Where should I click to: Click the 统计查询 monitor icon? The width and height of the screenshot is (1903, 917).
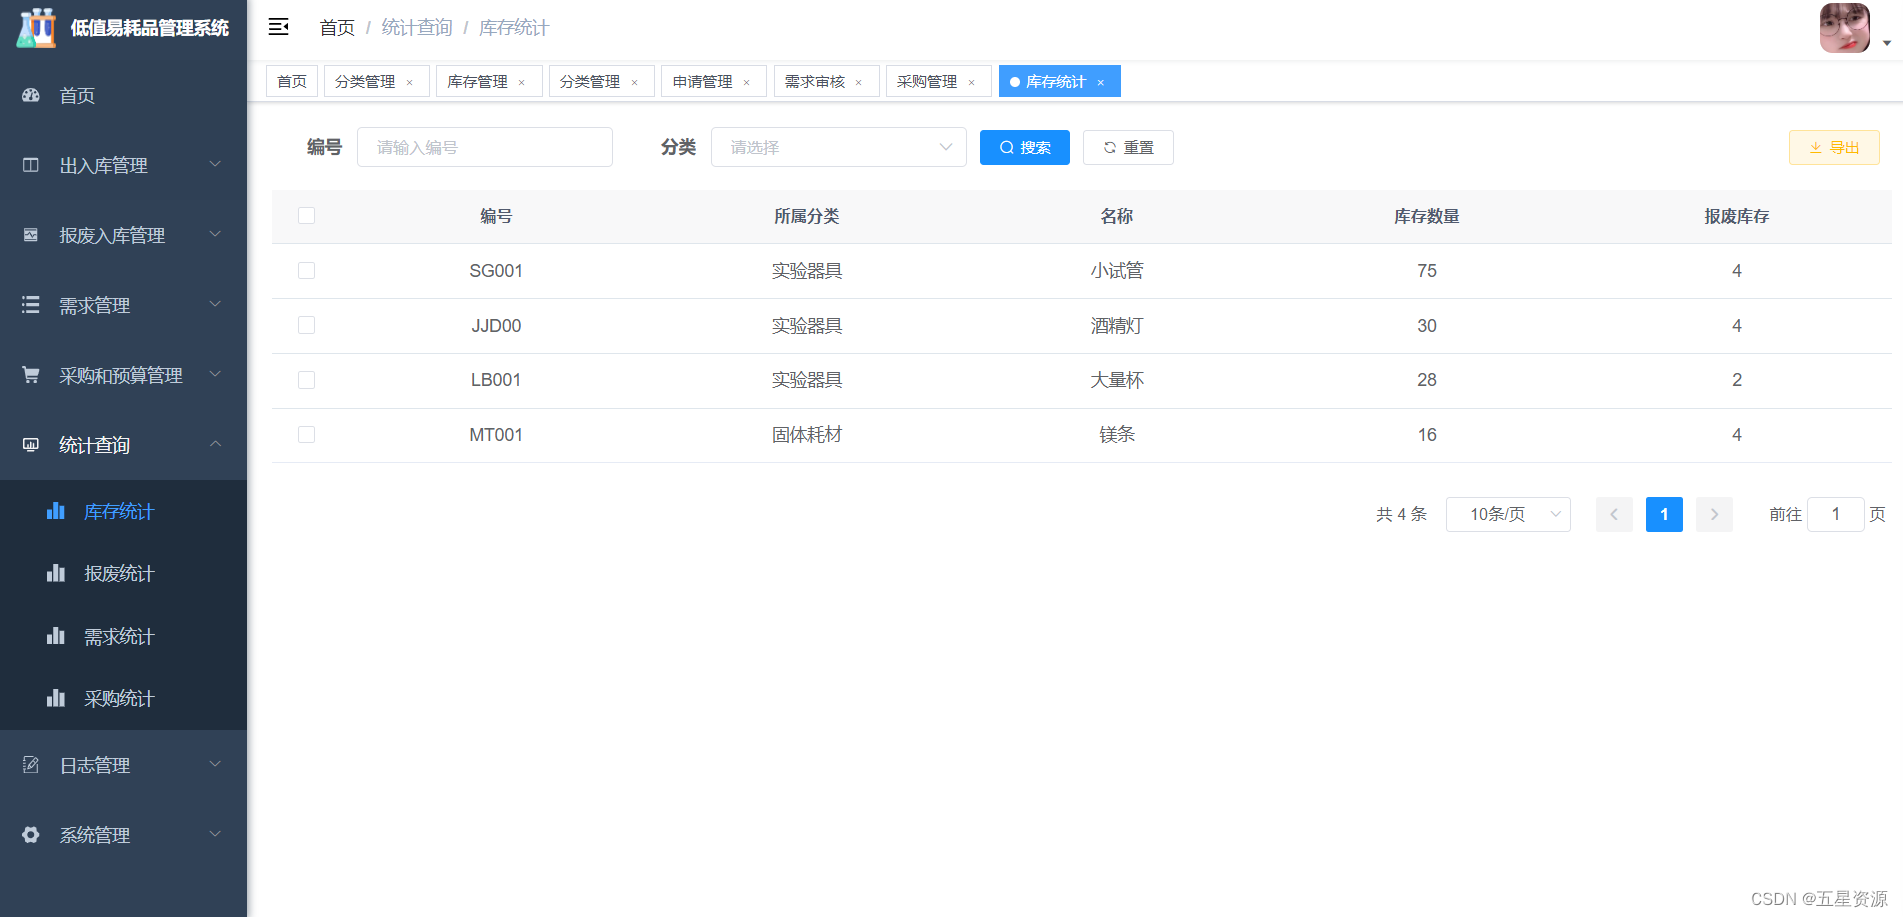(31, 445)
